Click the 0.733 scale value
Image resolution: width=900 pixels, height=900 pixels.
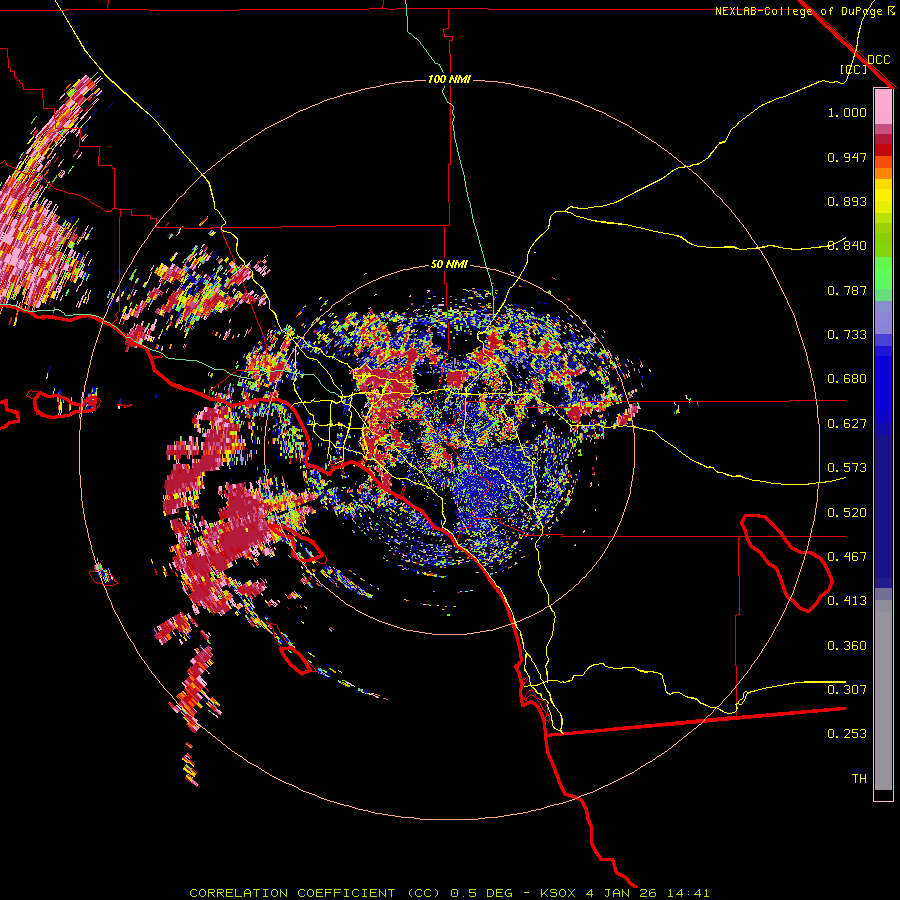847,335
